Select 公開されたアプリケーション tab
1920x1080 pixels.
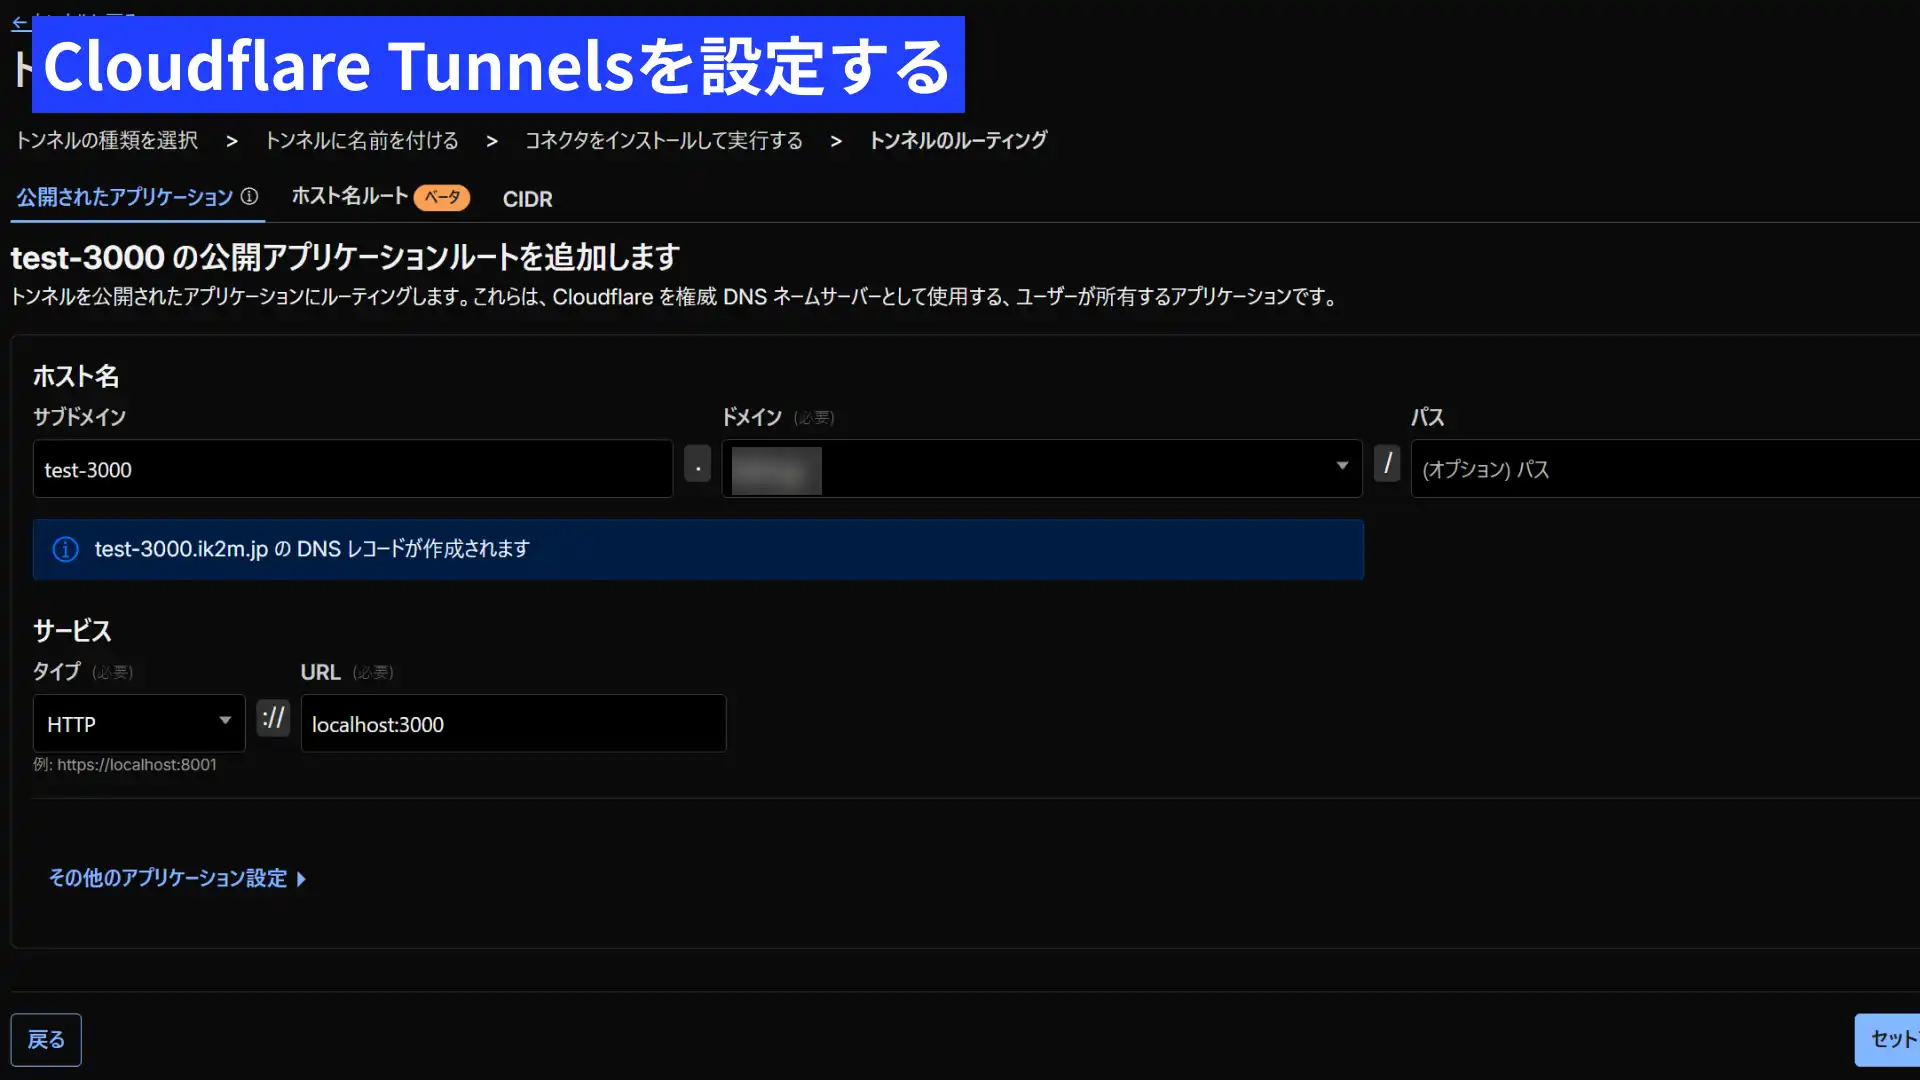(x=125, y=197)
